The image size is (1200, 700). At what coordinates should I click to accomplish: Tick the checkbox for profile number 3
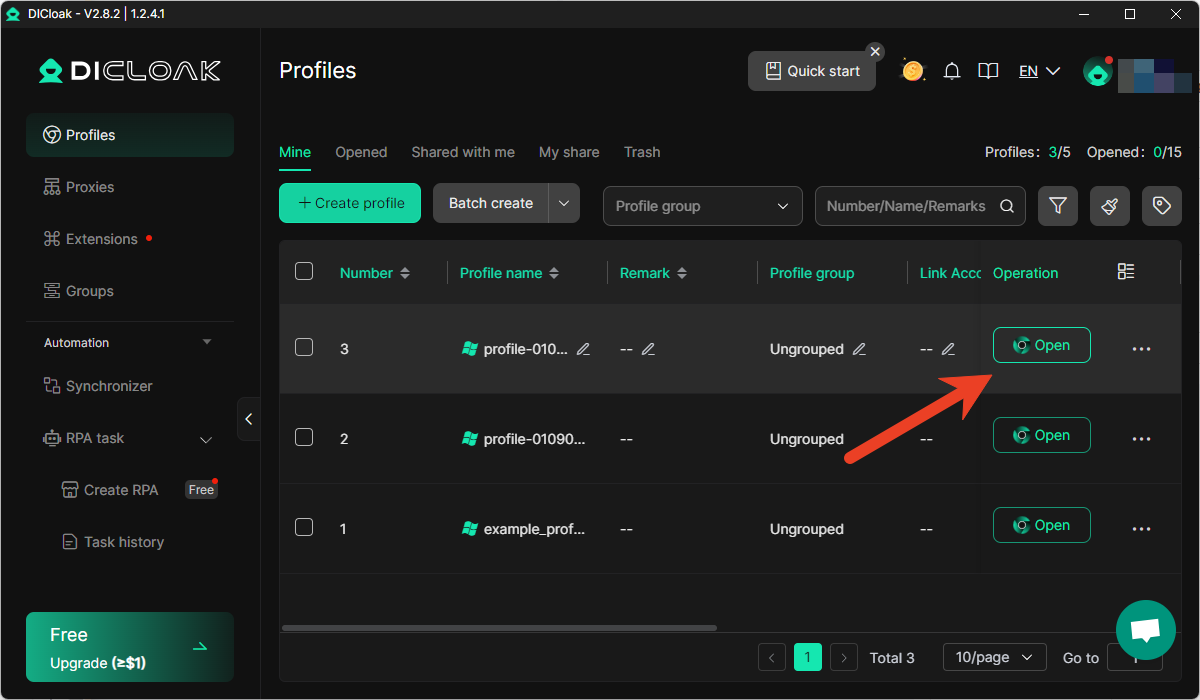[304, 347]
